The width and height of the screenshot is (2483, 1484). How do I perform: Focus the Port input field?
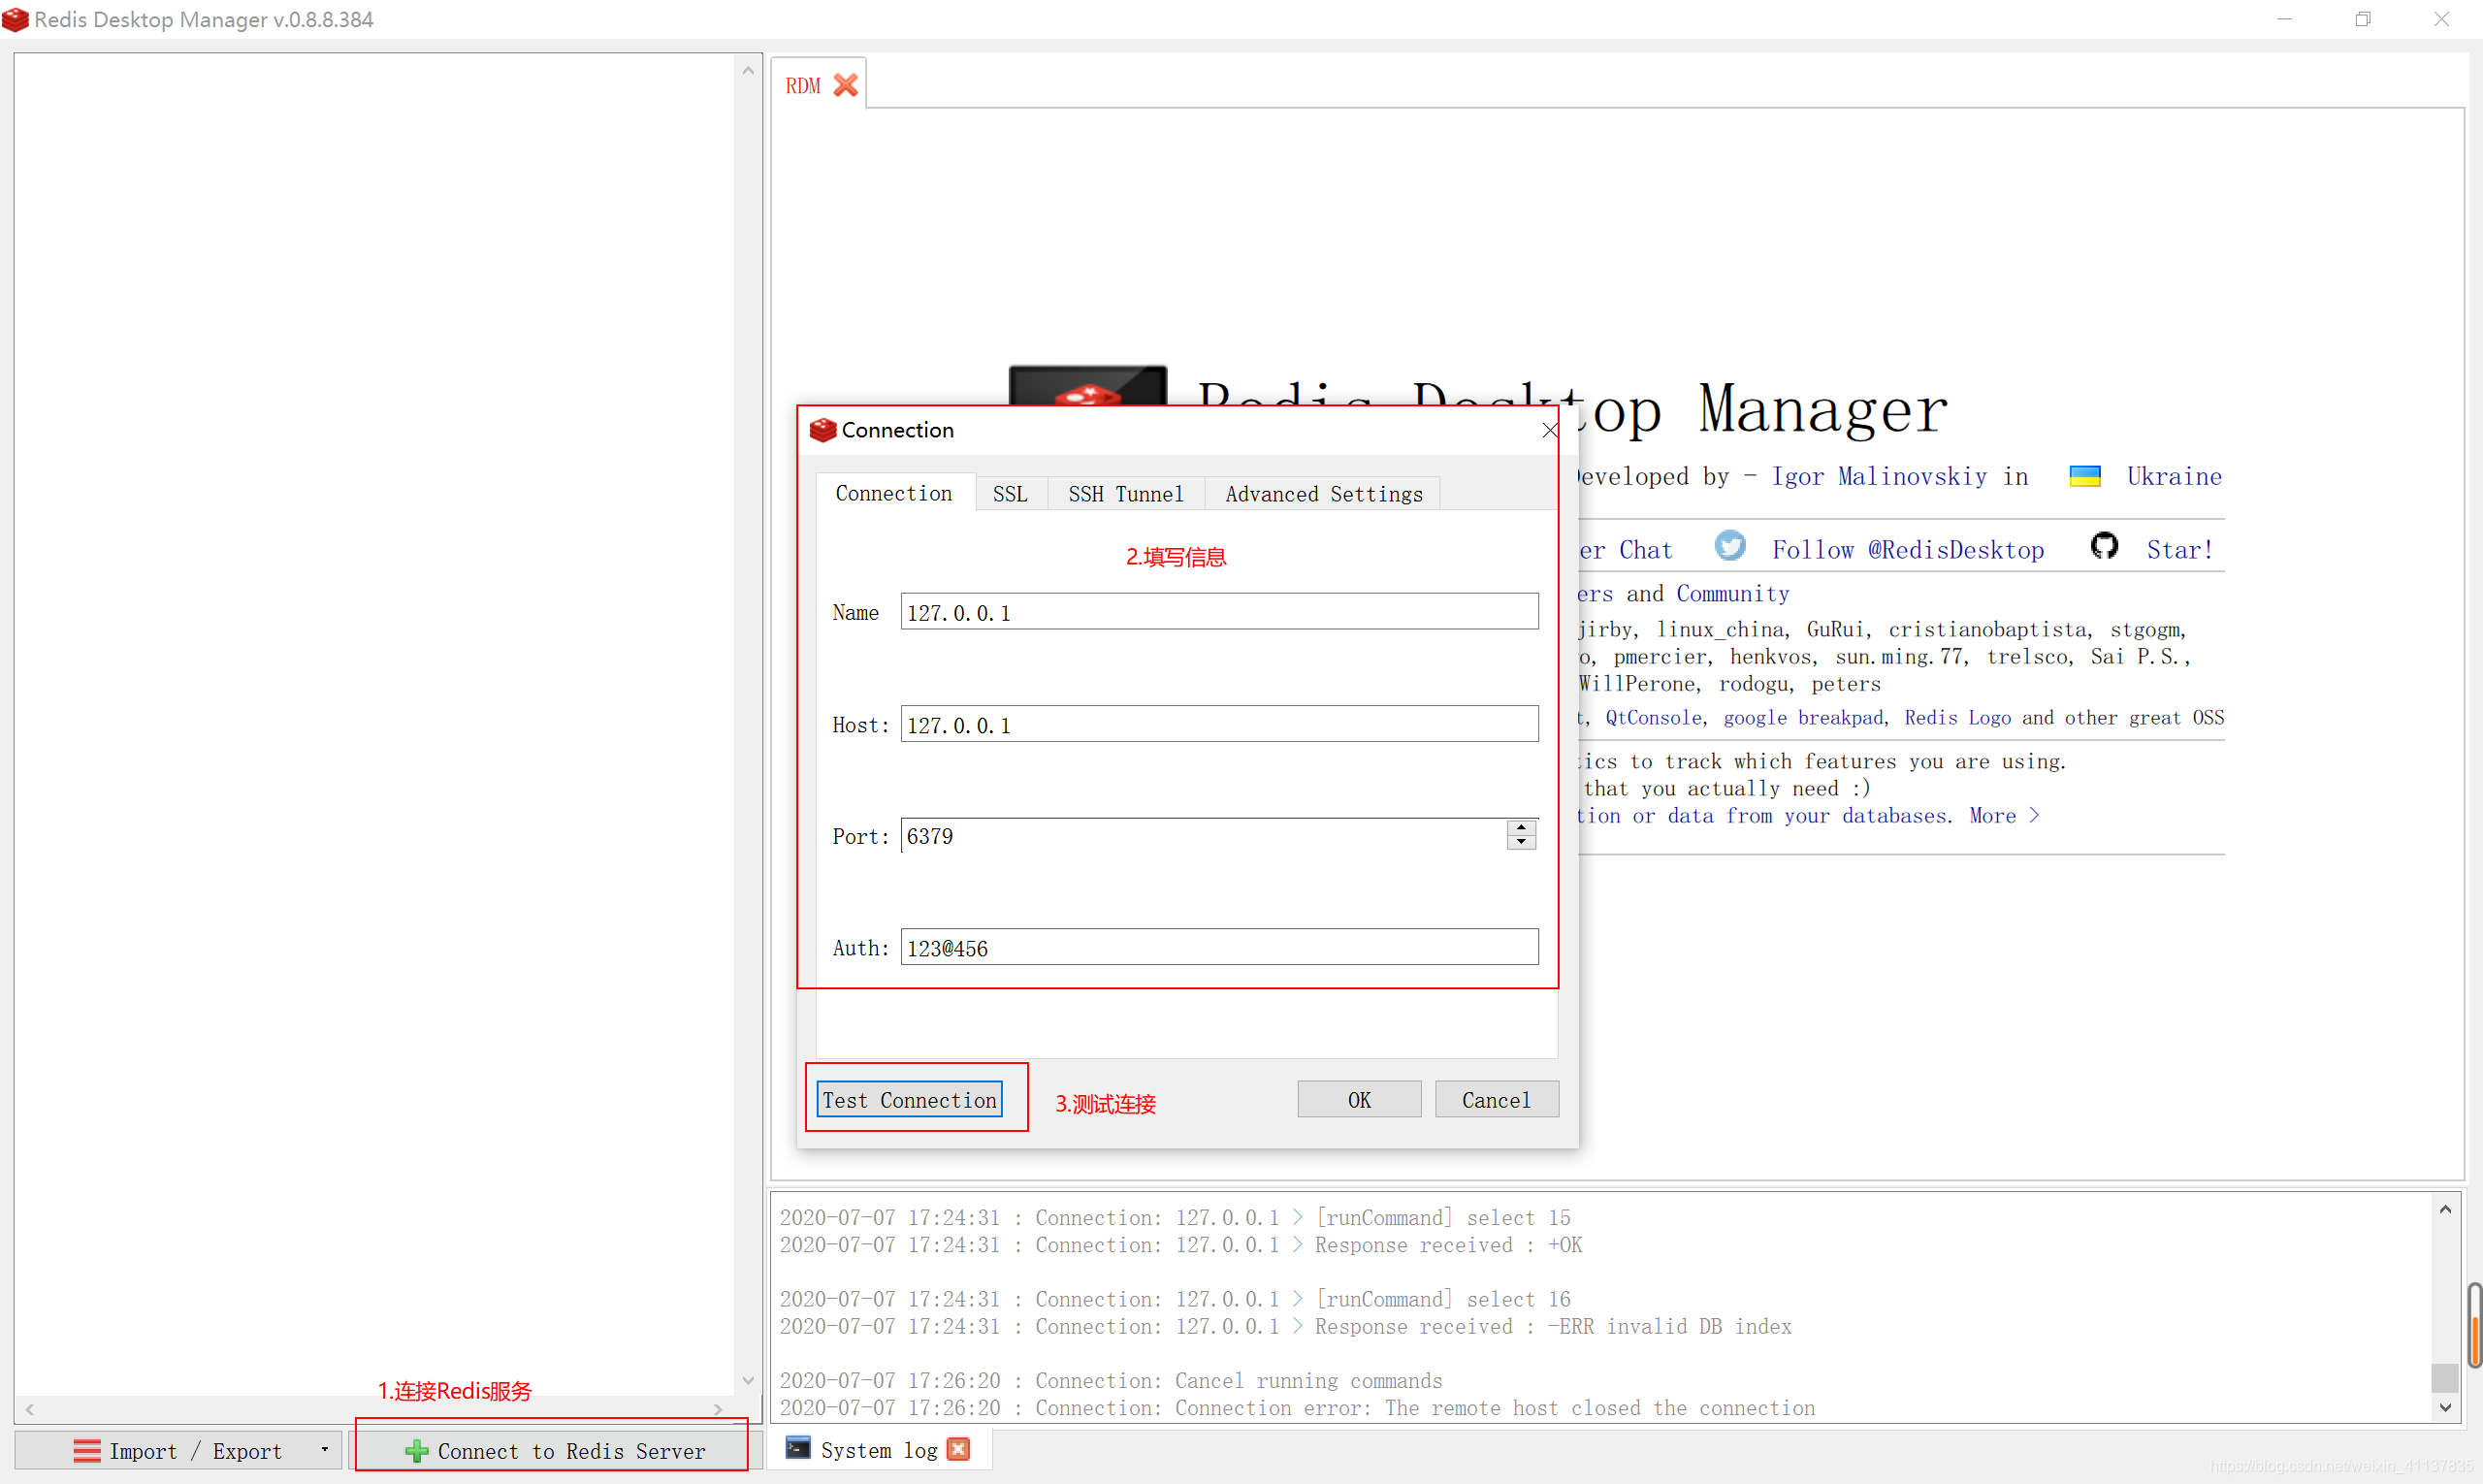(x=1203, y=835)
